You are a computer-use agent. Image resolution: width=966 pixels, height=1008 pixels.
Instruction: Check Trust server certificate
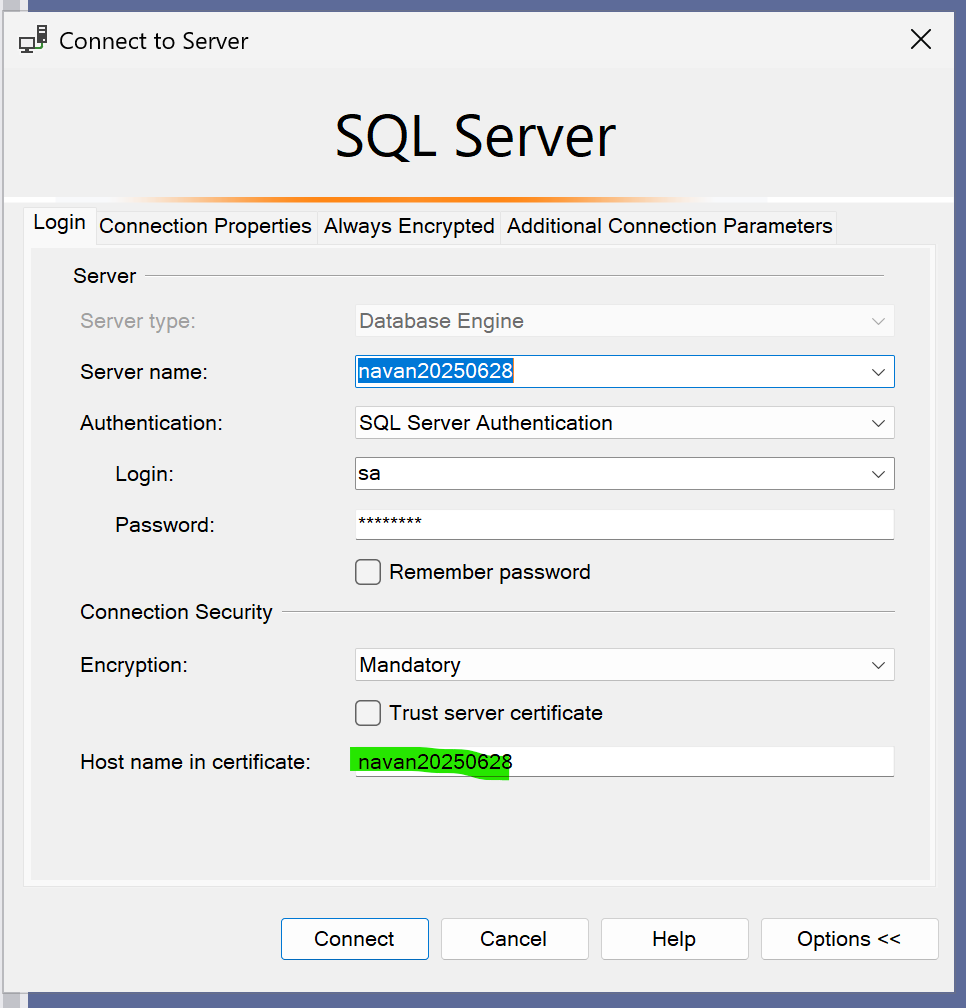(x=368, y=713)
